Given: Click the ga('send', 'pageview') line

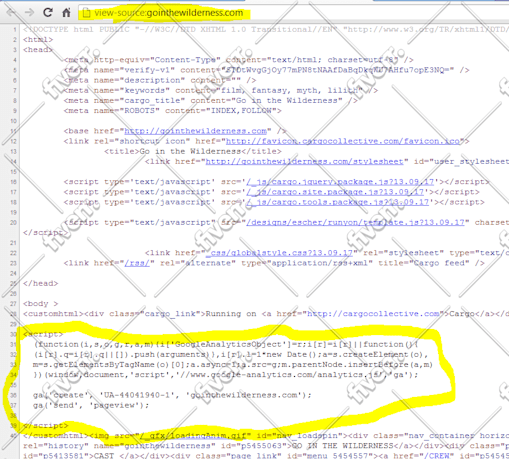Looking at the screenshot, I should point(91,405).
